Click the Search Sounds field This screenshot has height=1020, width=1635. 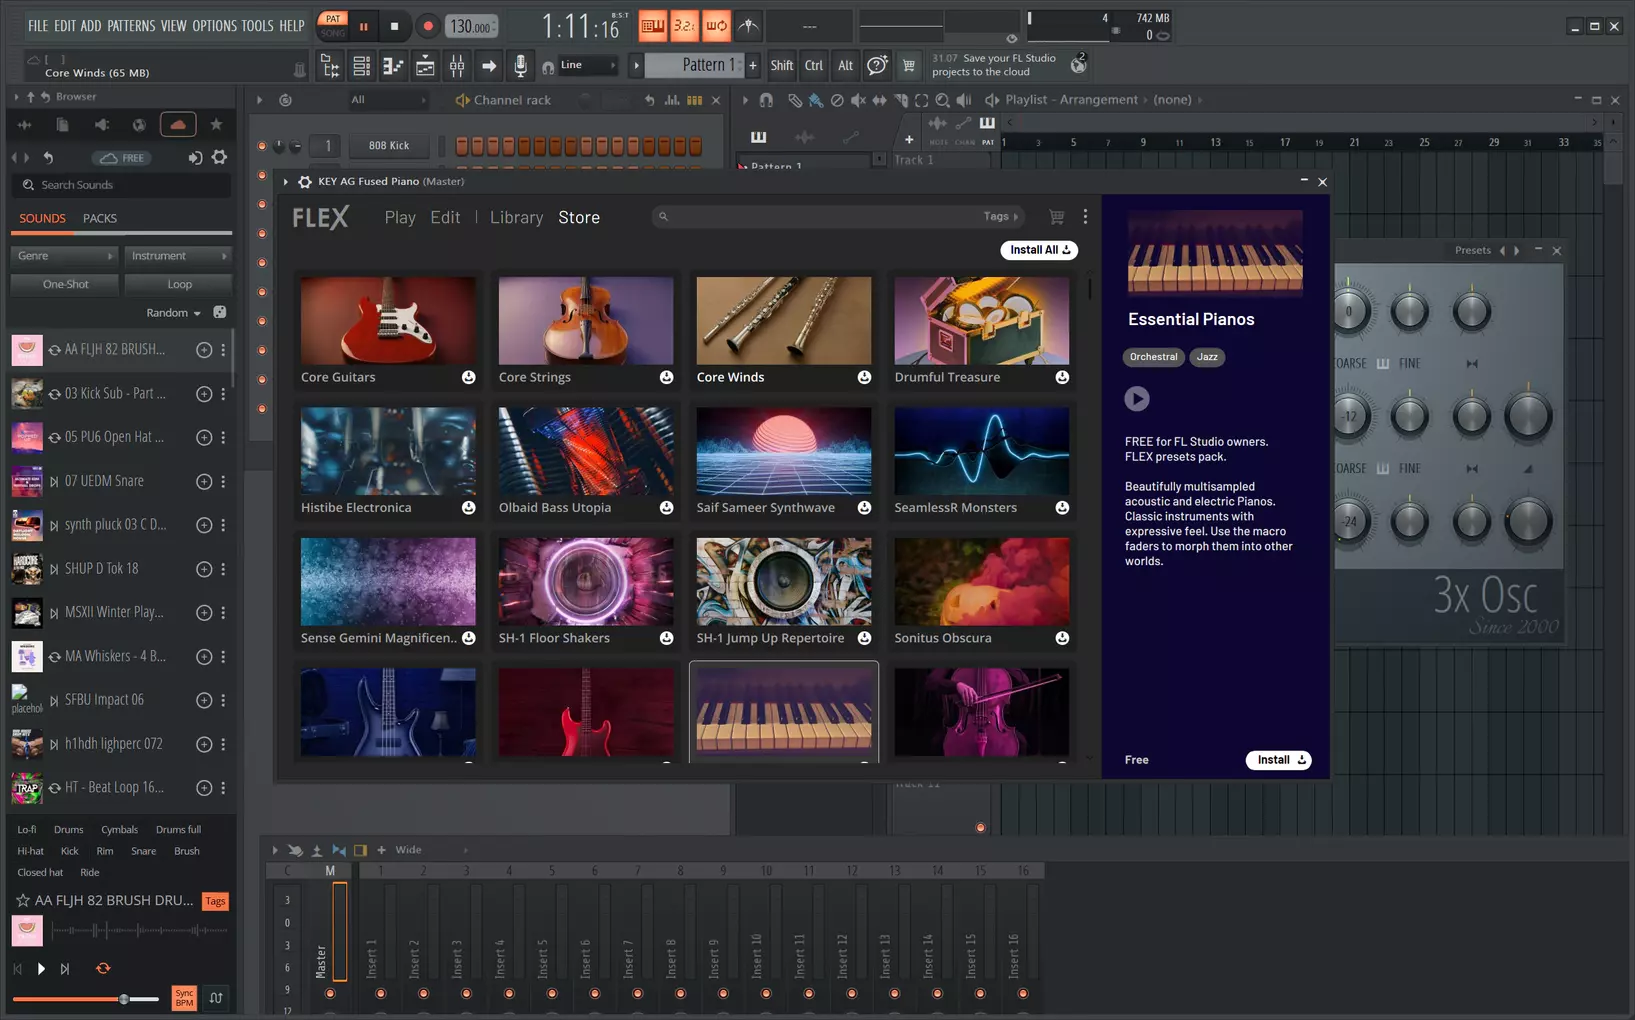[122, 185]
